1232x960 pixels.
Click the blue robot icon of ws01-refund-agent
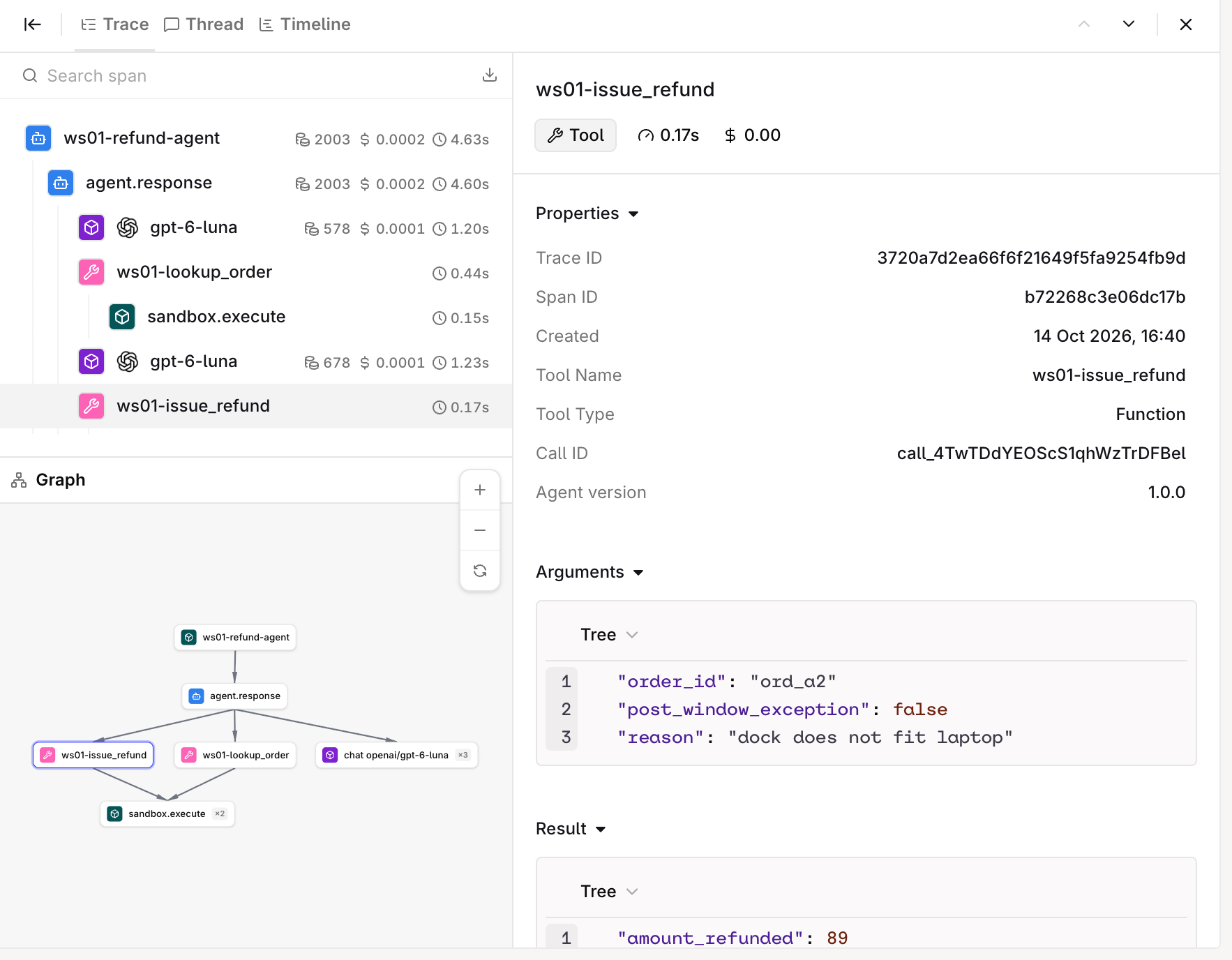(38, 139)
